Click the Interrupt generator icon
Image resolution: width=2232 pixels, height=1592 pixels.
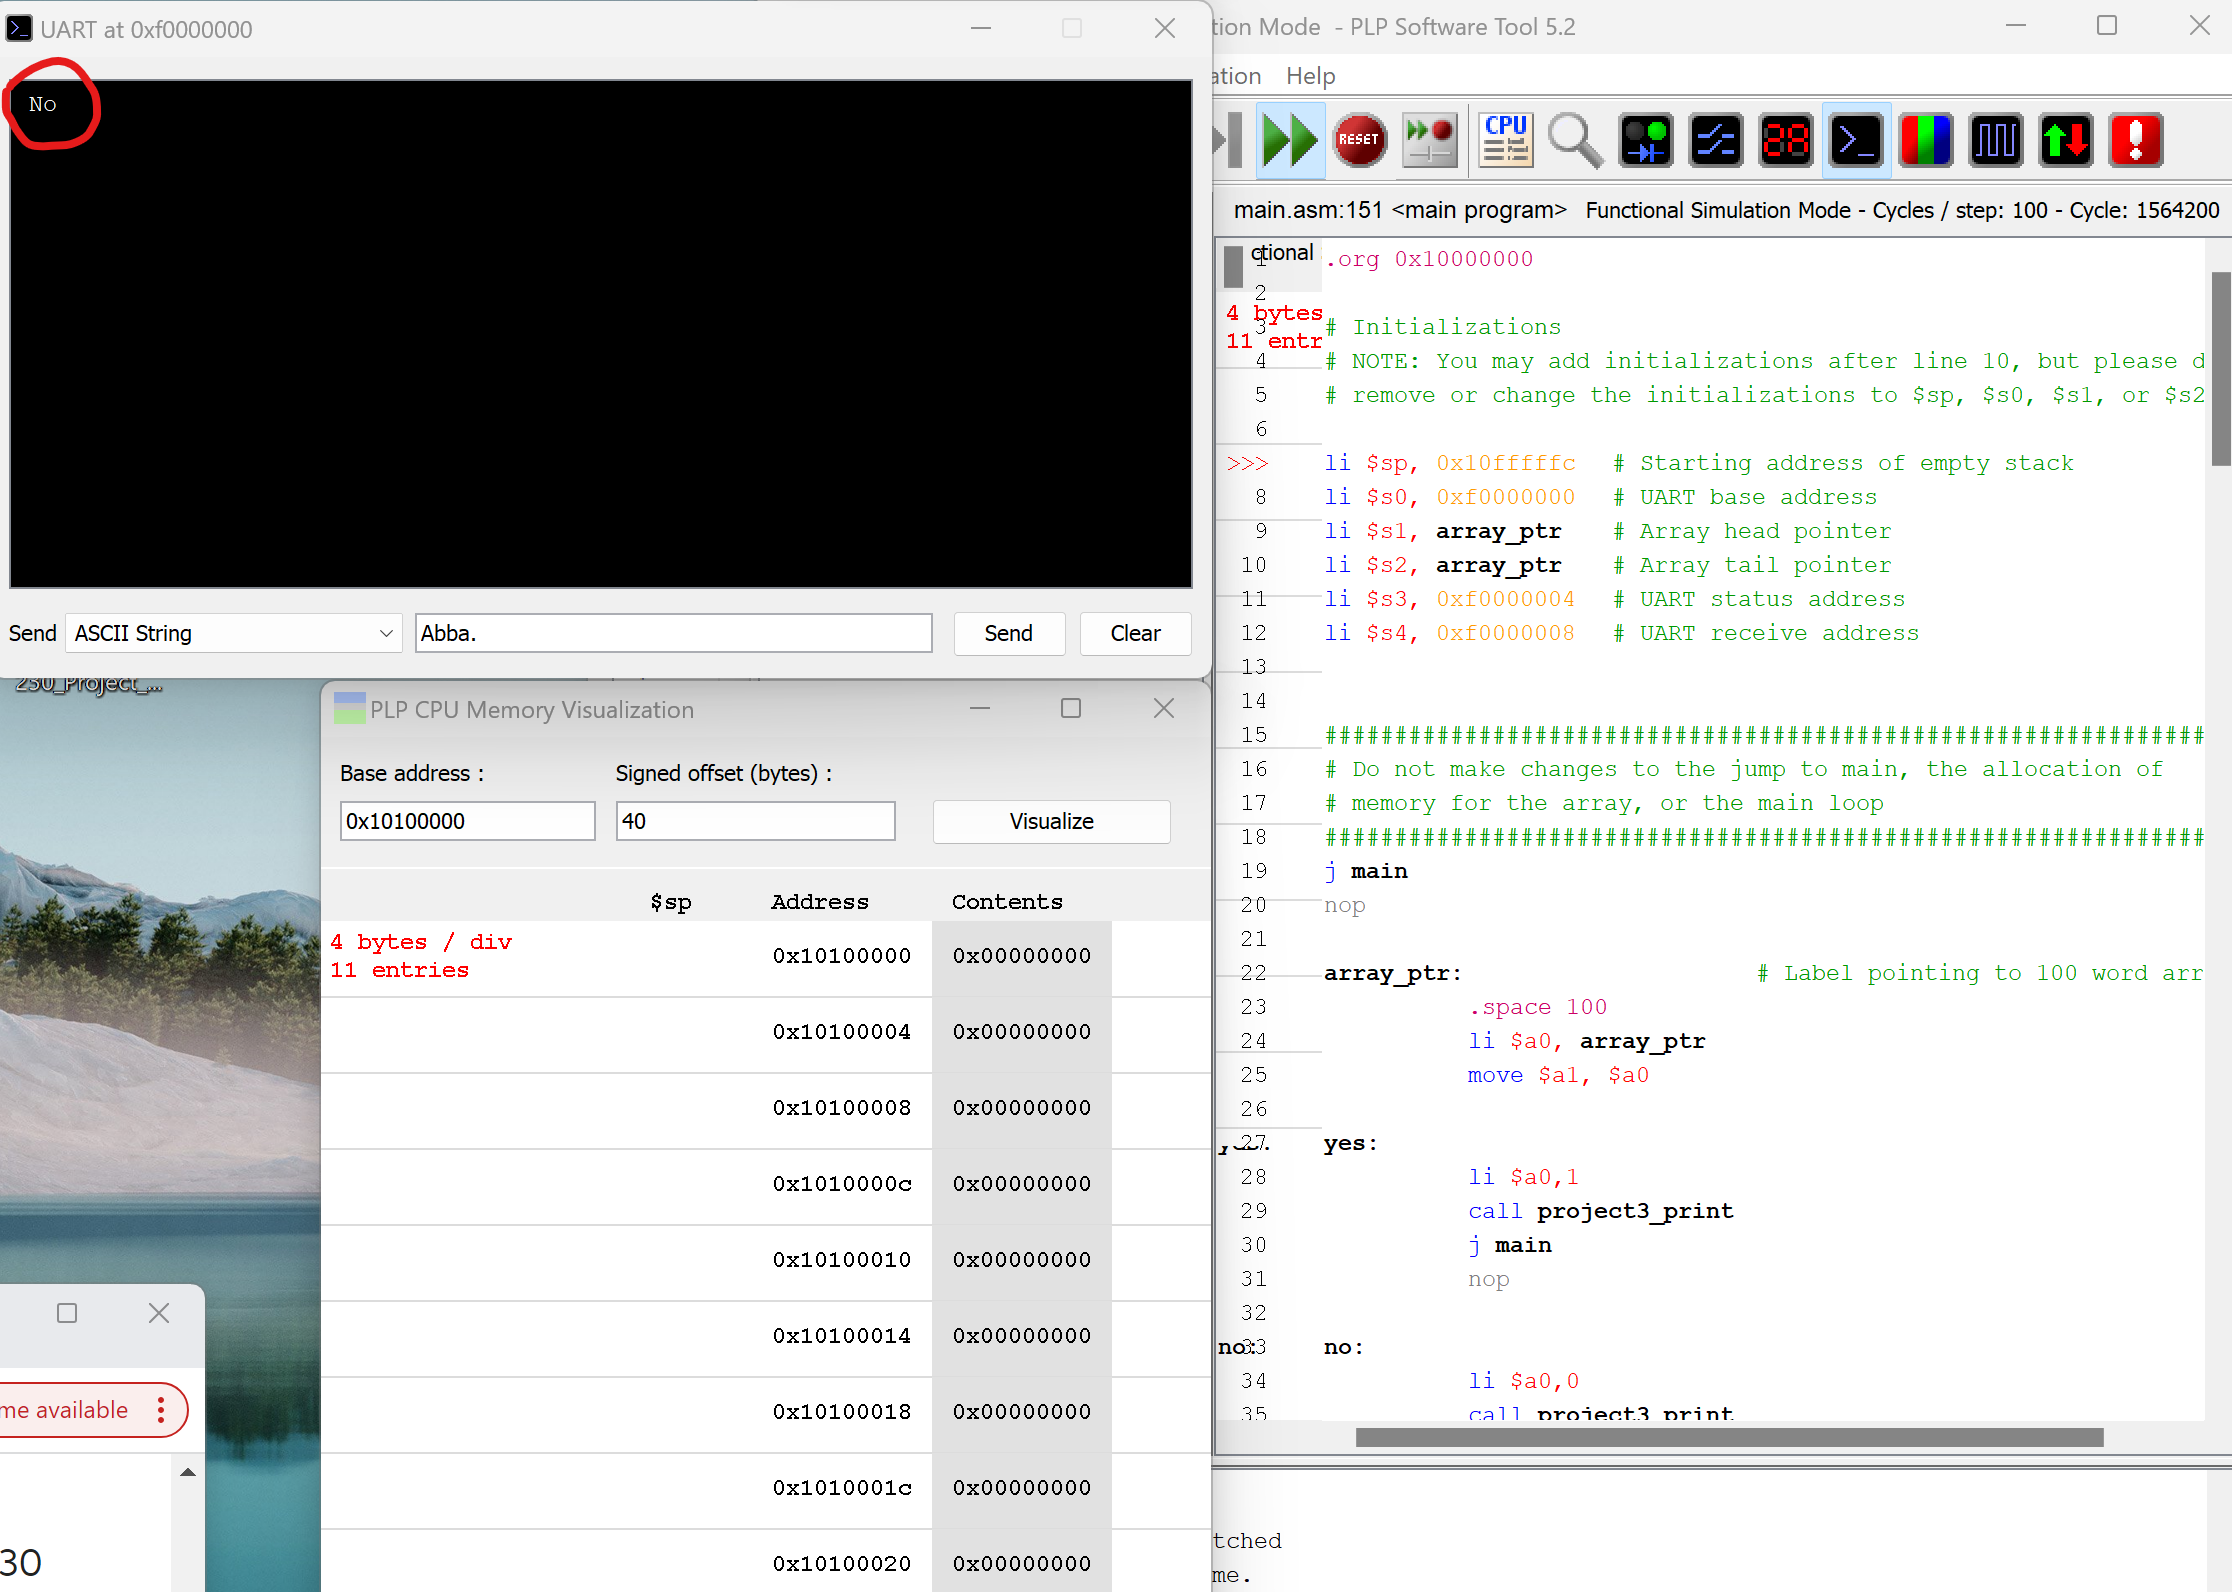point(2135,140)
